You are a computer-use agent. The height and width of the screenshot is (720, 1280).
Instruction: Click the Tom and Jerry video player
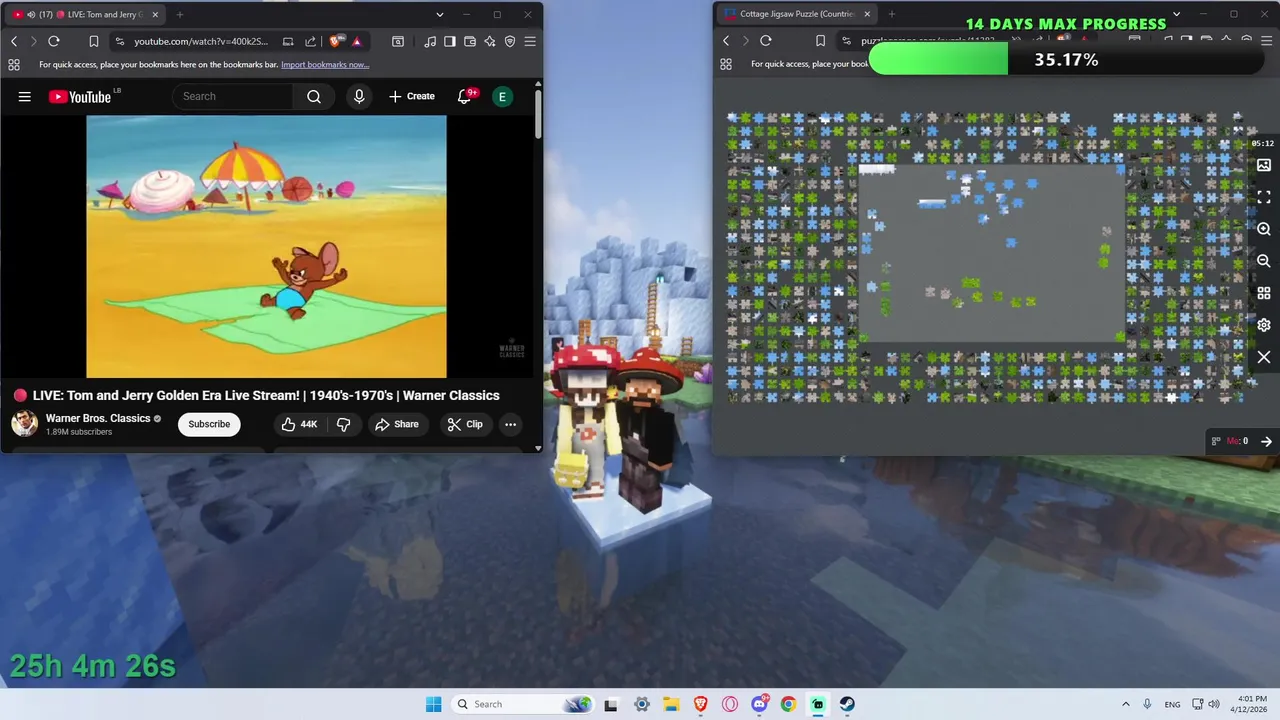(266, 246)
